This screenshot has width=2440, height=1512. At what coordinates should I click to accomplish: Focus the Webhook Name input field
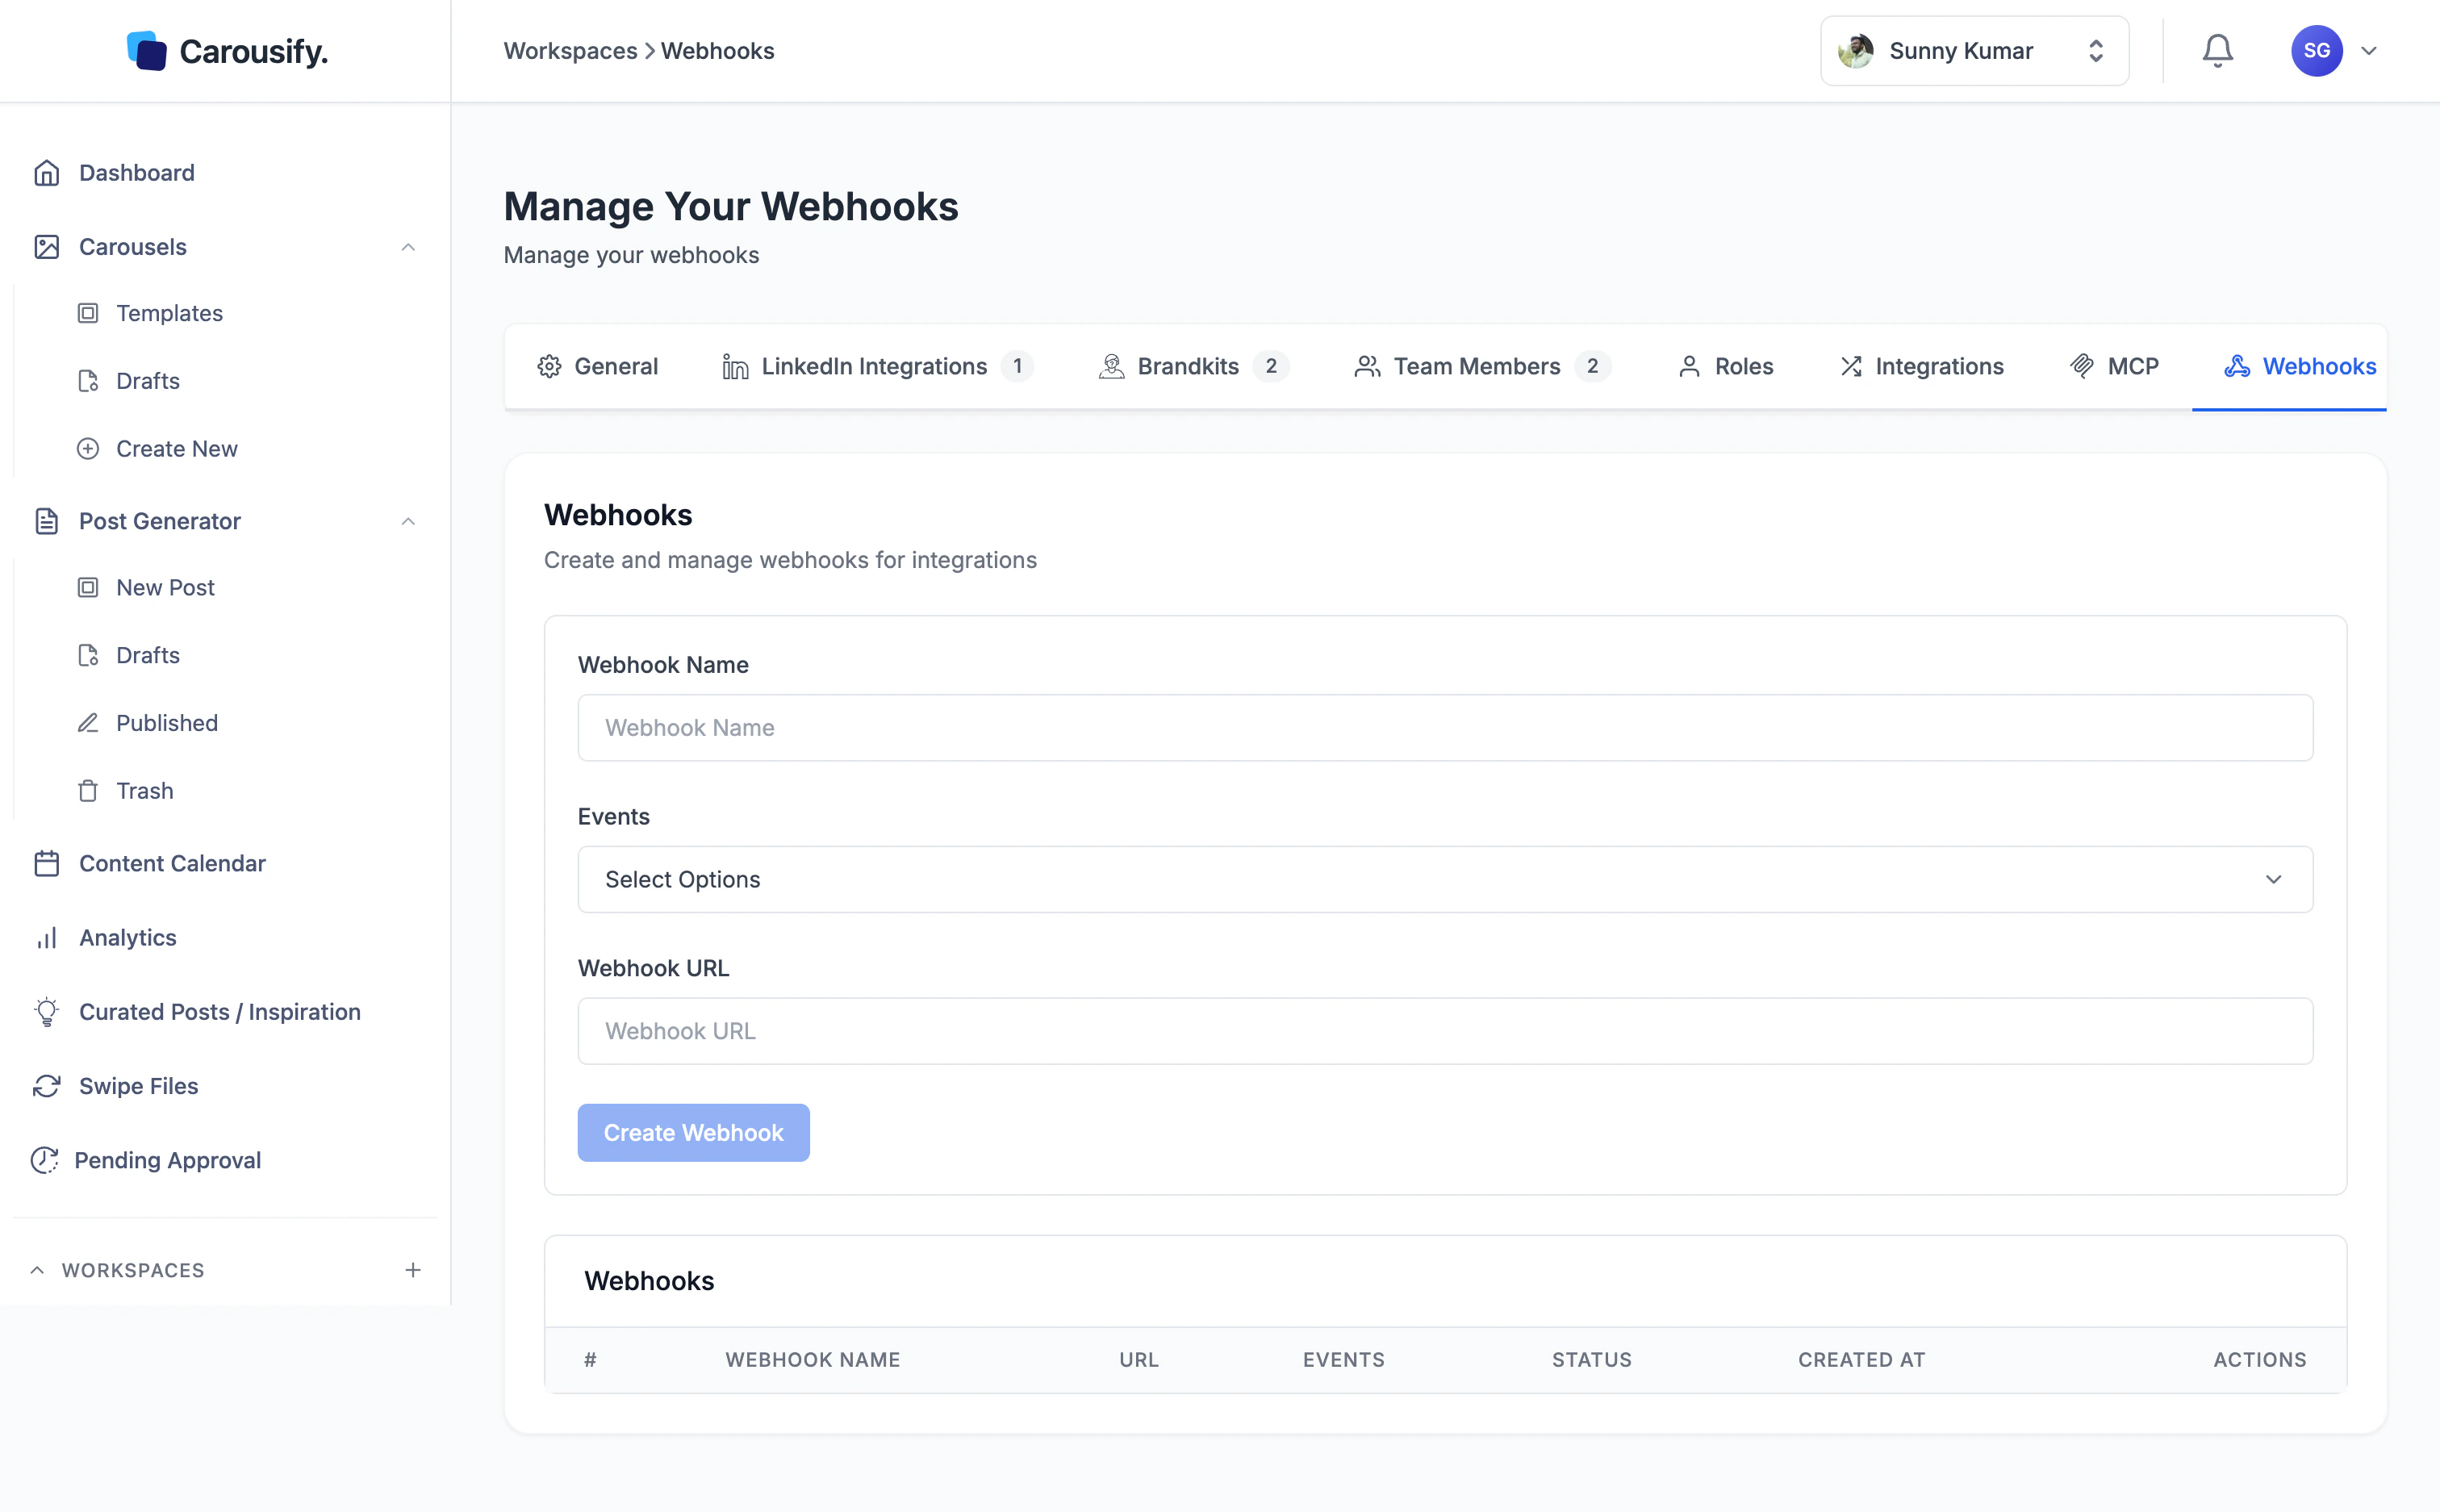(x=1445, y=728)
